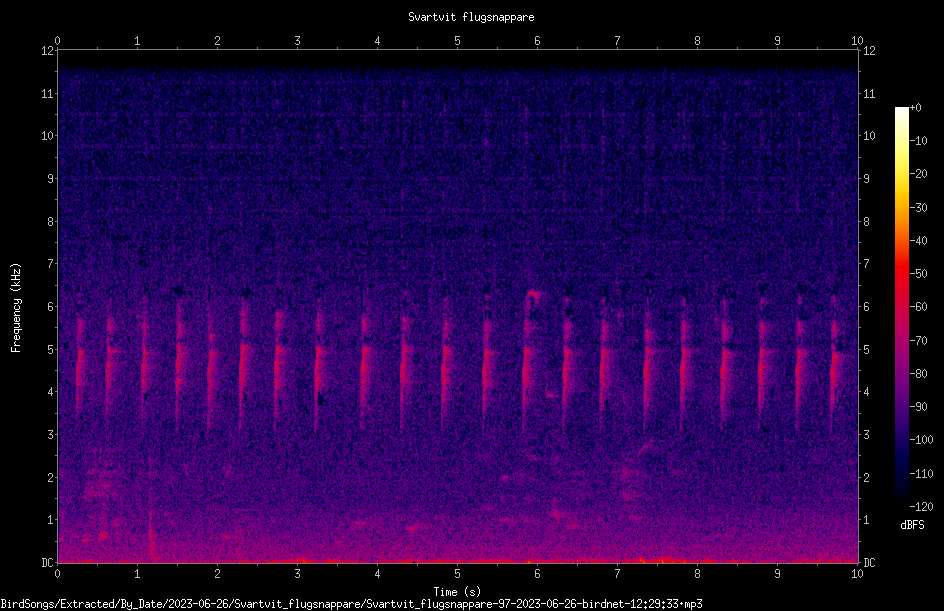This screenshot has height=611, width=944.
Task: Click the 'DC' label on left axis
Action: (48, 562)
